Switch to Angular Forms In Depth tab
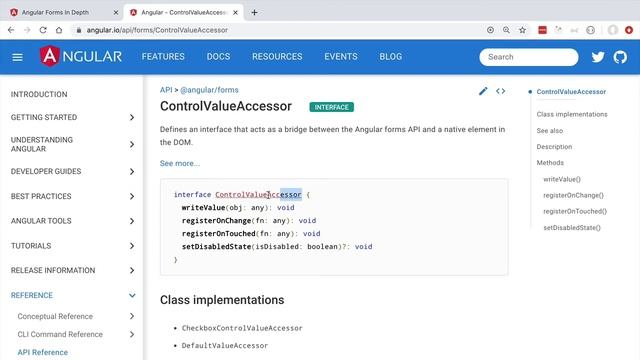This screenshot has height=360, width=640. pyautogui.click(x=63, y=13)
